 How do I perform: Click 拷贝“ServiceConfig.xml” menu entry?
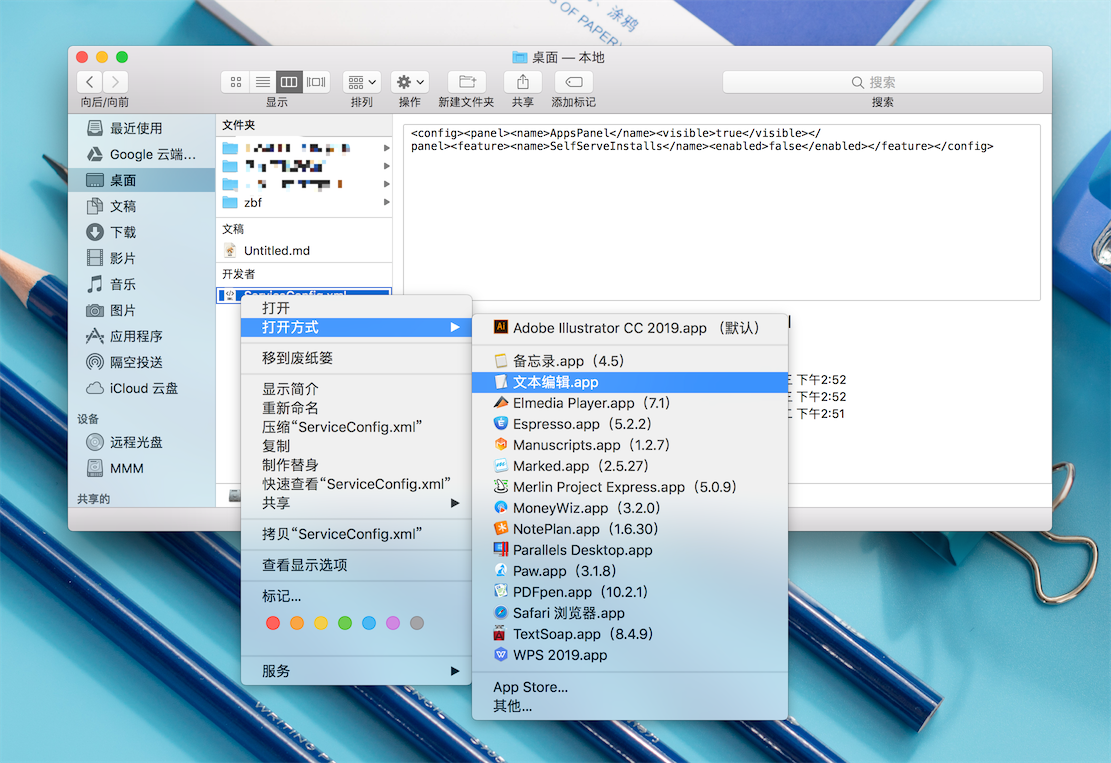356,534
